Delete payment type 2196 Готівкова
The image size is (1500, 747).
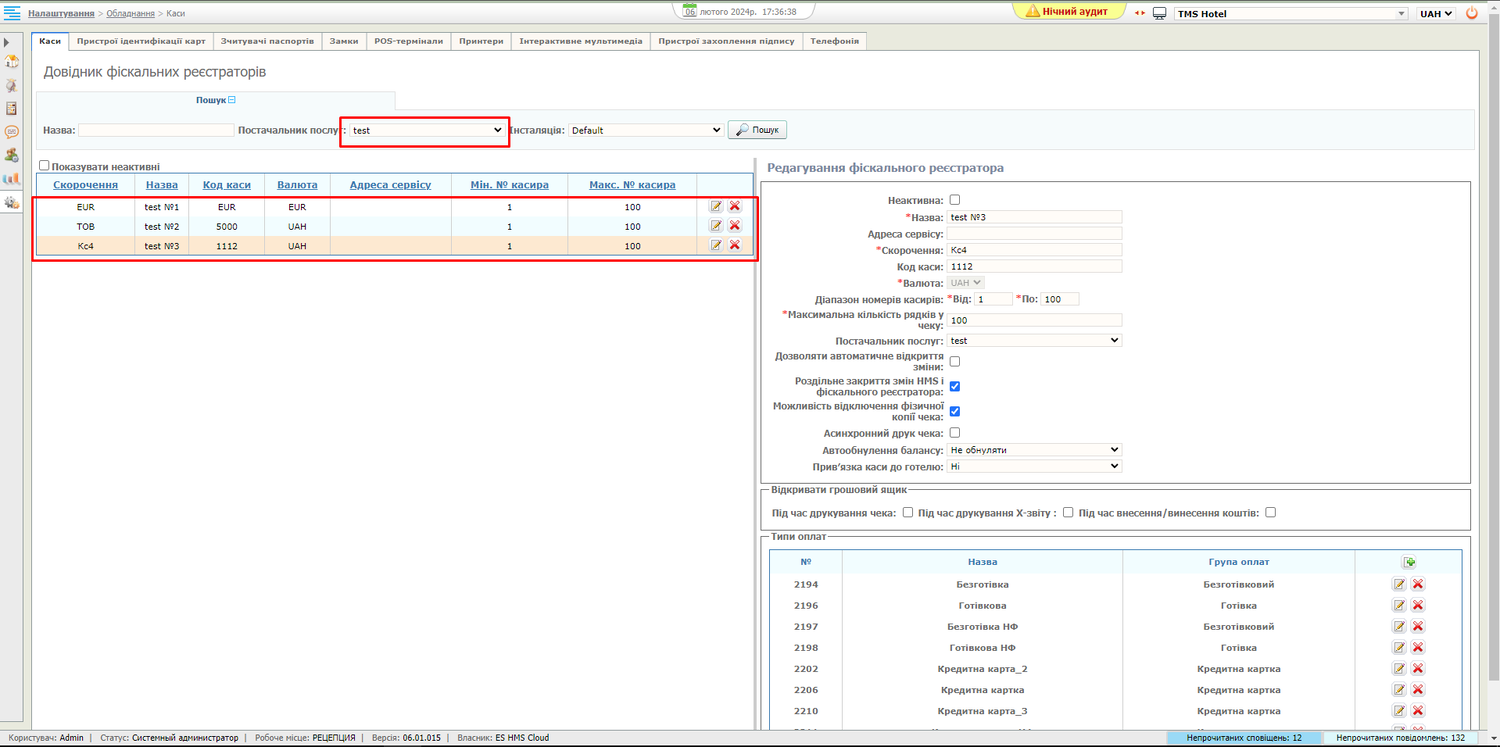tap(1418, 606)
